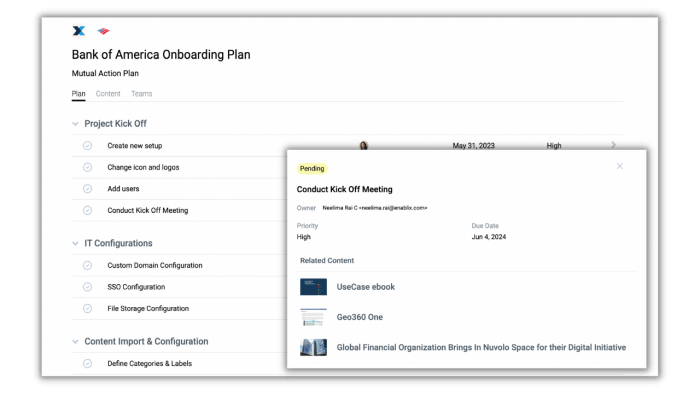Image resolution: width=700 pixels, height=394 pixels.
Task: Select the SSO Configuration task
Action: pyautogui.click(x=136, y=287)
